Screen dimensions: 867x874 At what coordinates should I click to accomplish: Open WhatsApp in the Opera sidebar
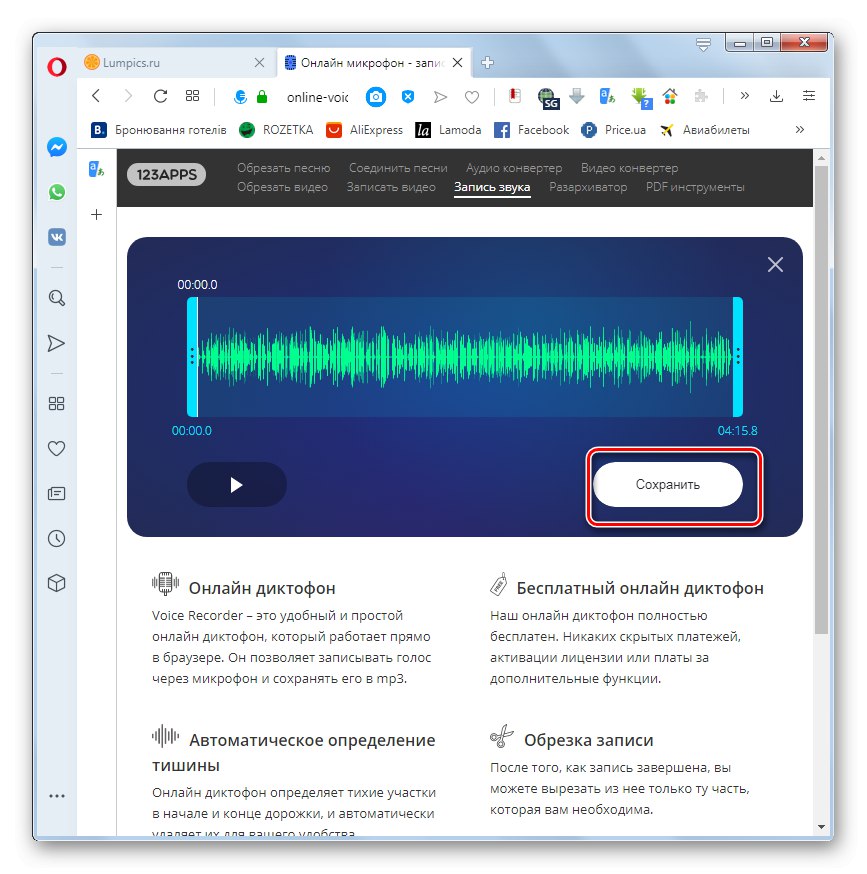pos(56,192)
